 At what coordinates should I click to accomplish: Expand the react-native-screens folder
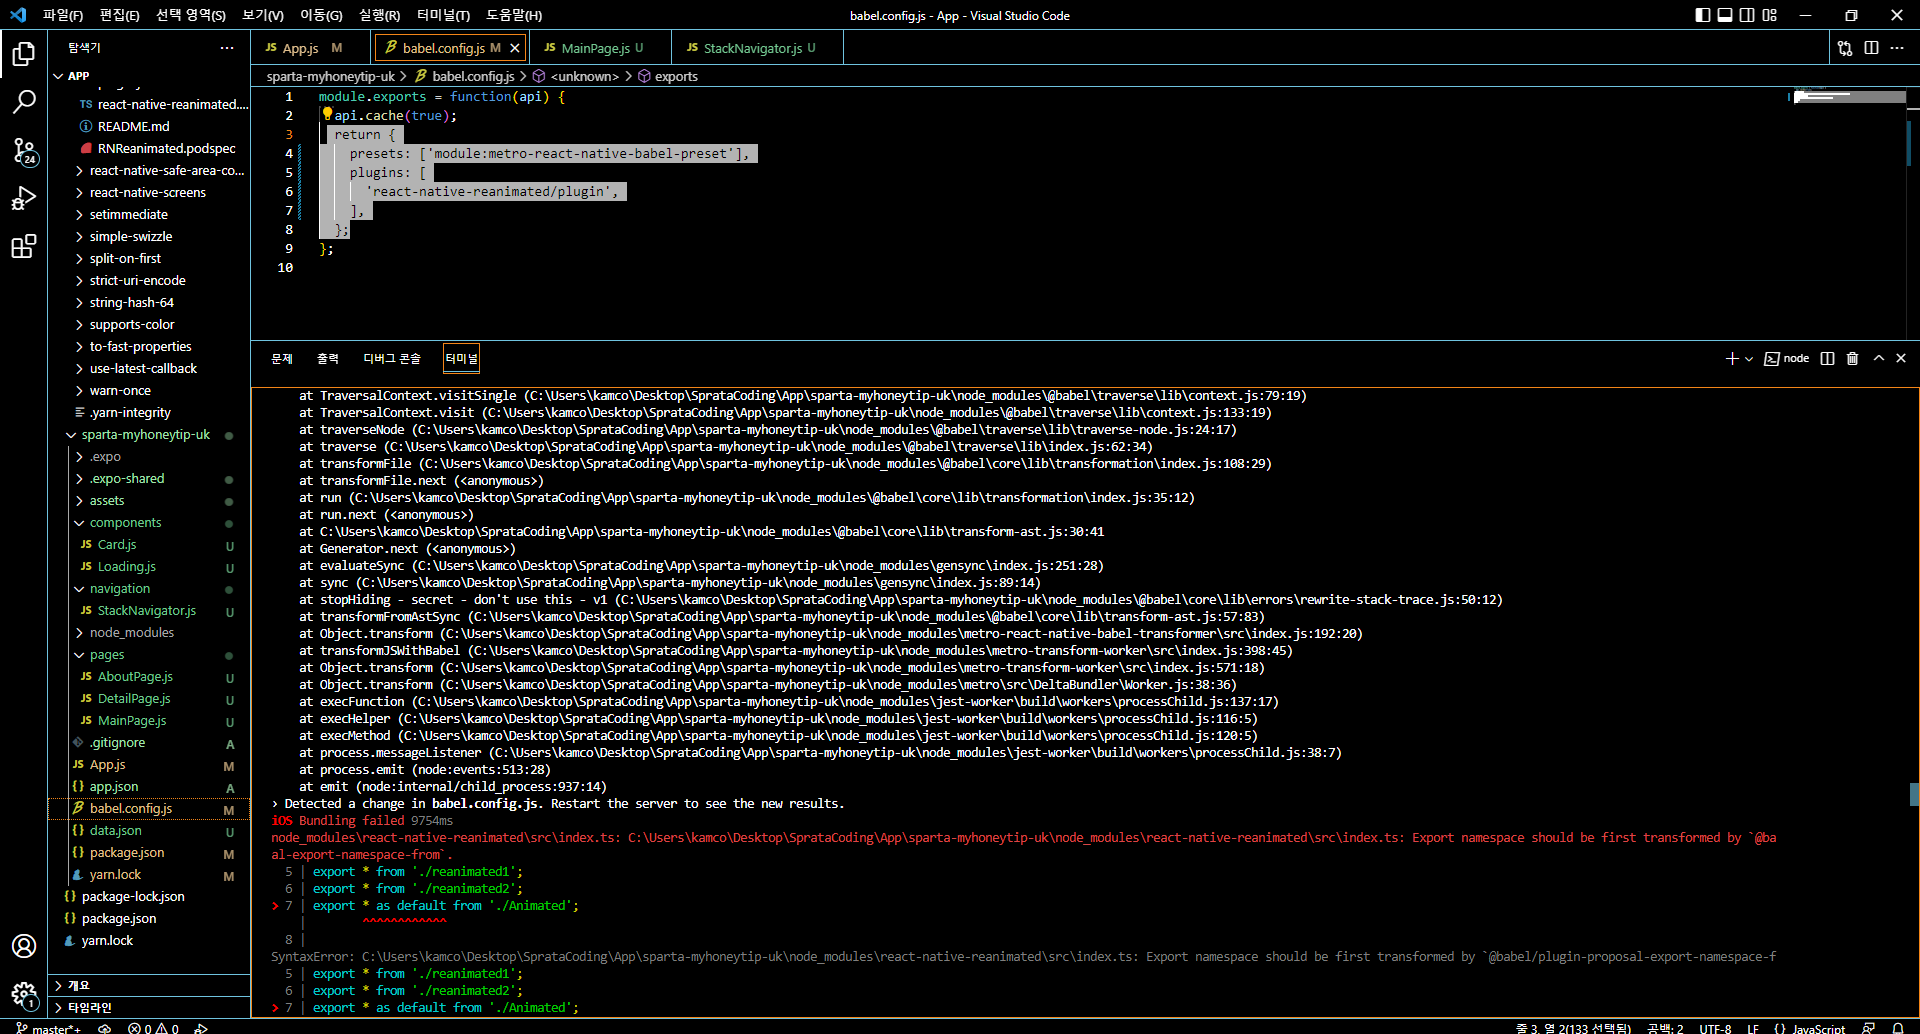(148, 193)
